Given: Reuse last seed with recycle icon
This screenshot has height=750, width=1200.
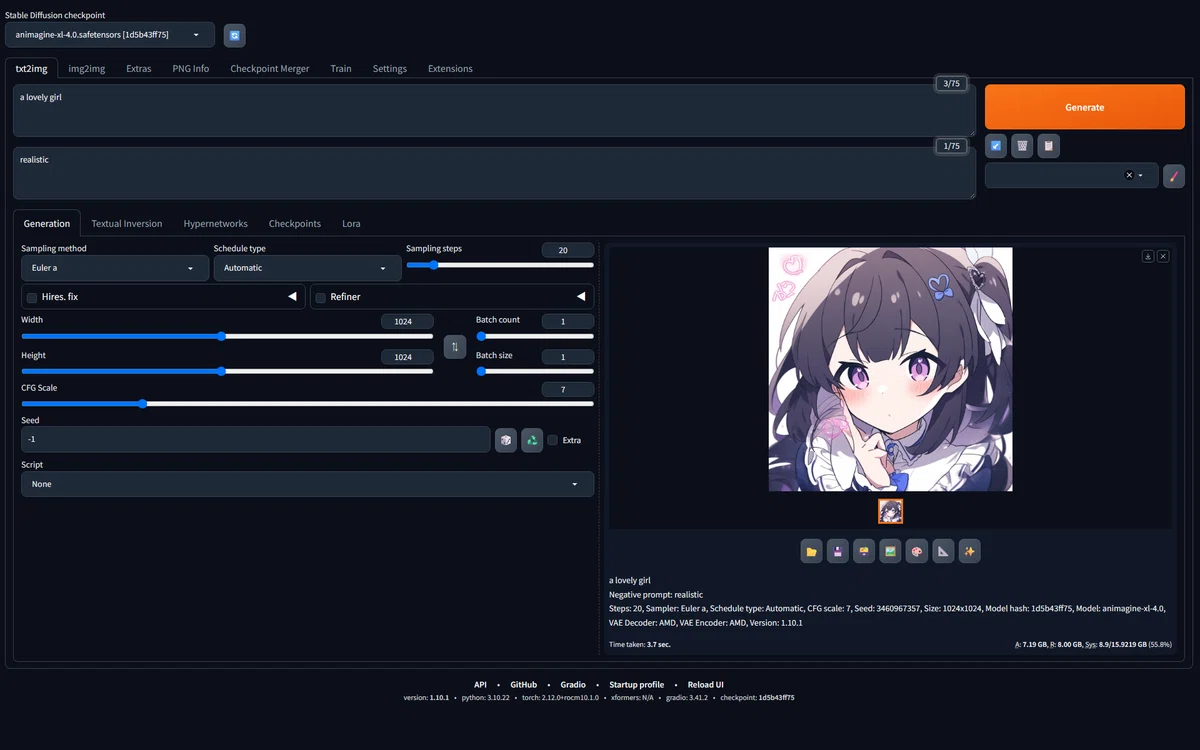Looking at the screenshot, I should (x=532, y=440).
